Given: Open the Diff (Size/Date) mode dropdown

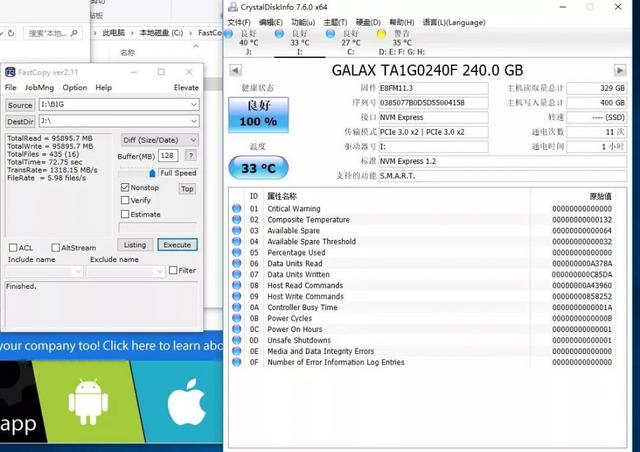Looking at the screenshot, I should point(193,140).
